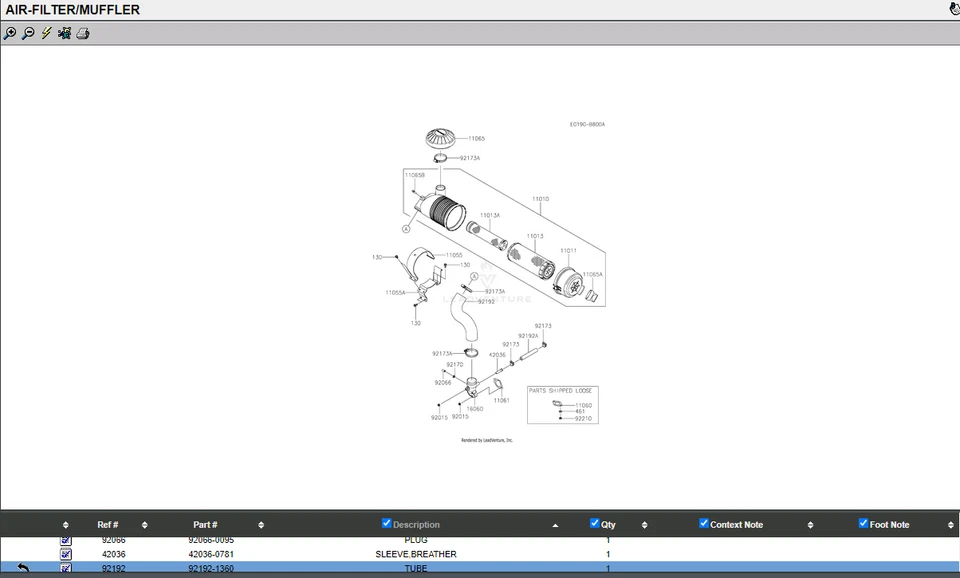
Task: Toggle the Description column checkbox
Action: tap(386, 523)
